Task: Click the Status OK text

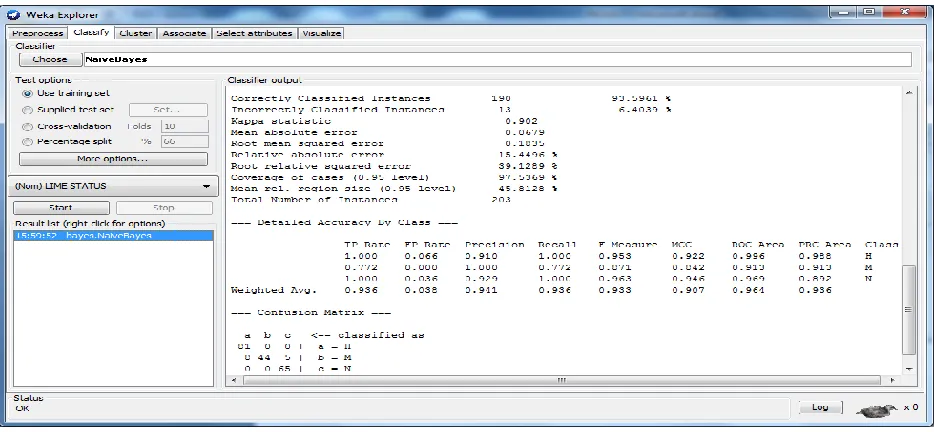Action: 21,409
